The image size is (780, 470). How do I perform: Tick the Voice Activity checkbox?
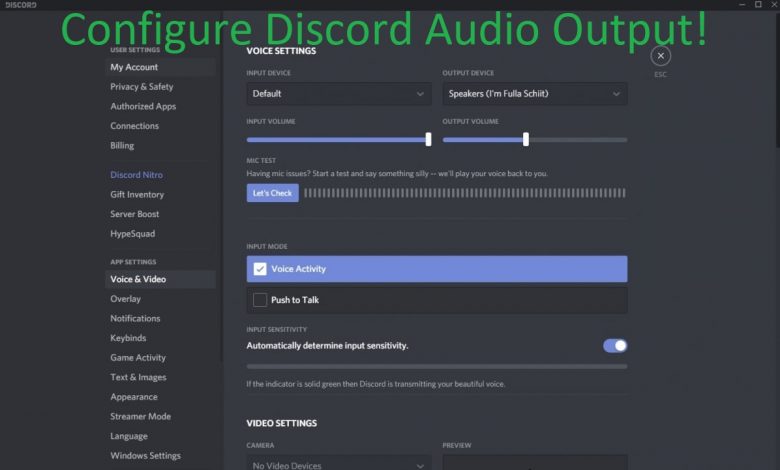click(260, 269)
